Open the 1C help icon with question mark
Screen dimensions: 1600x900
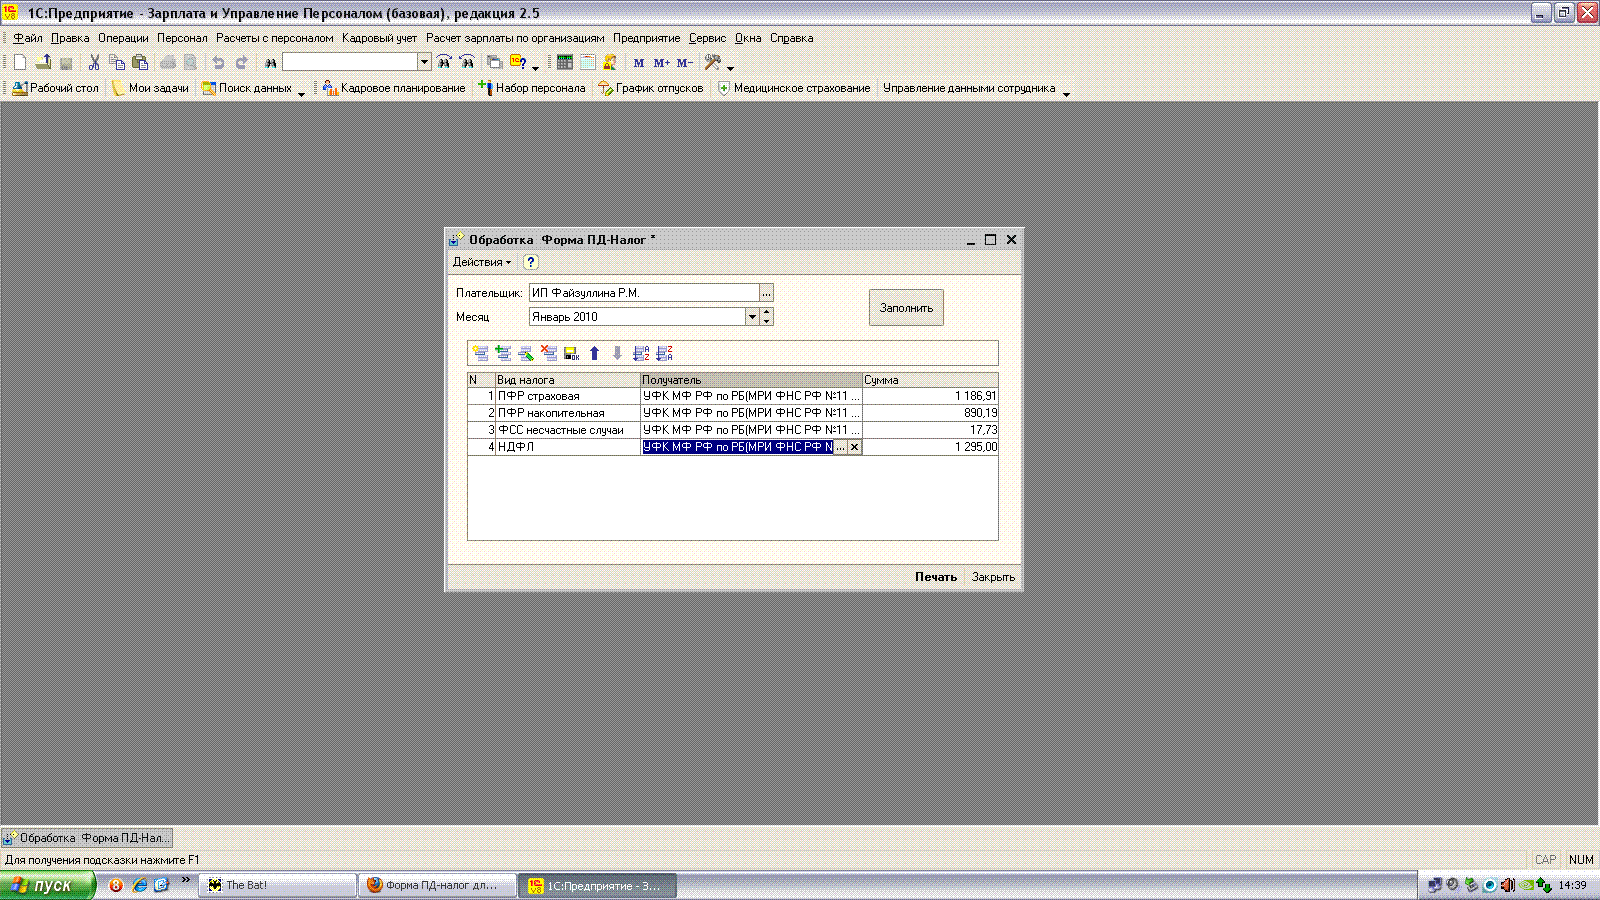coord(518,62)
